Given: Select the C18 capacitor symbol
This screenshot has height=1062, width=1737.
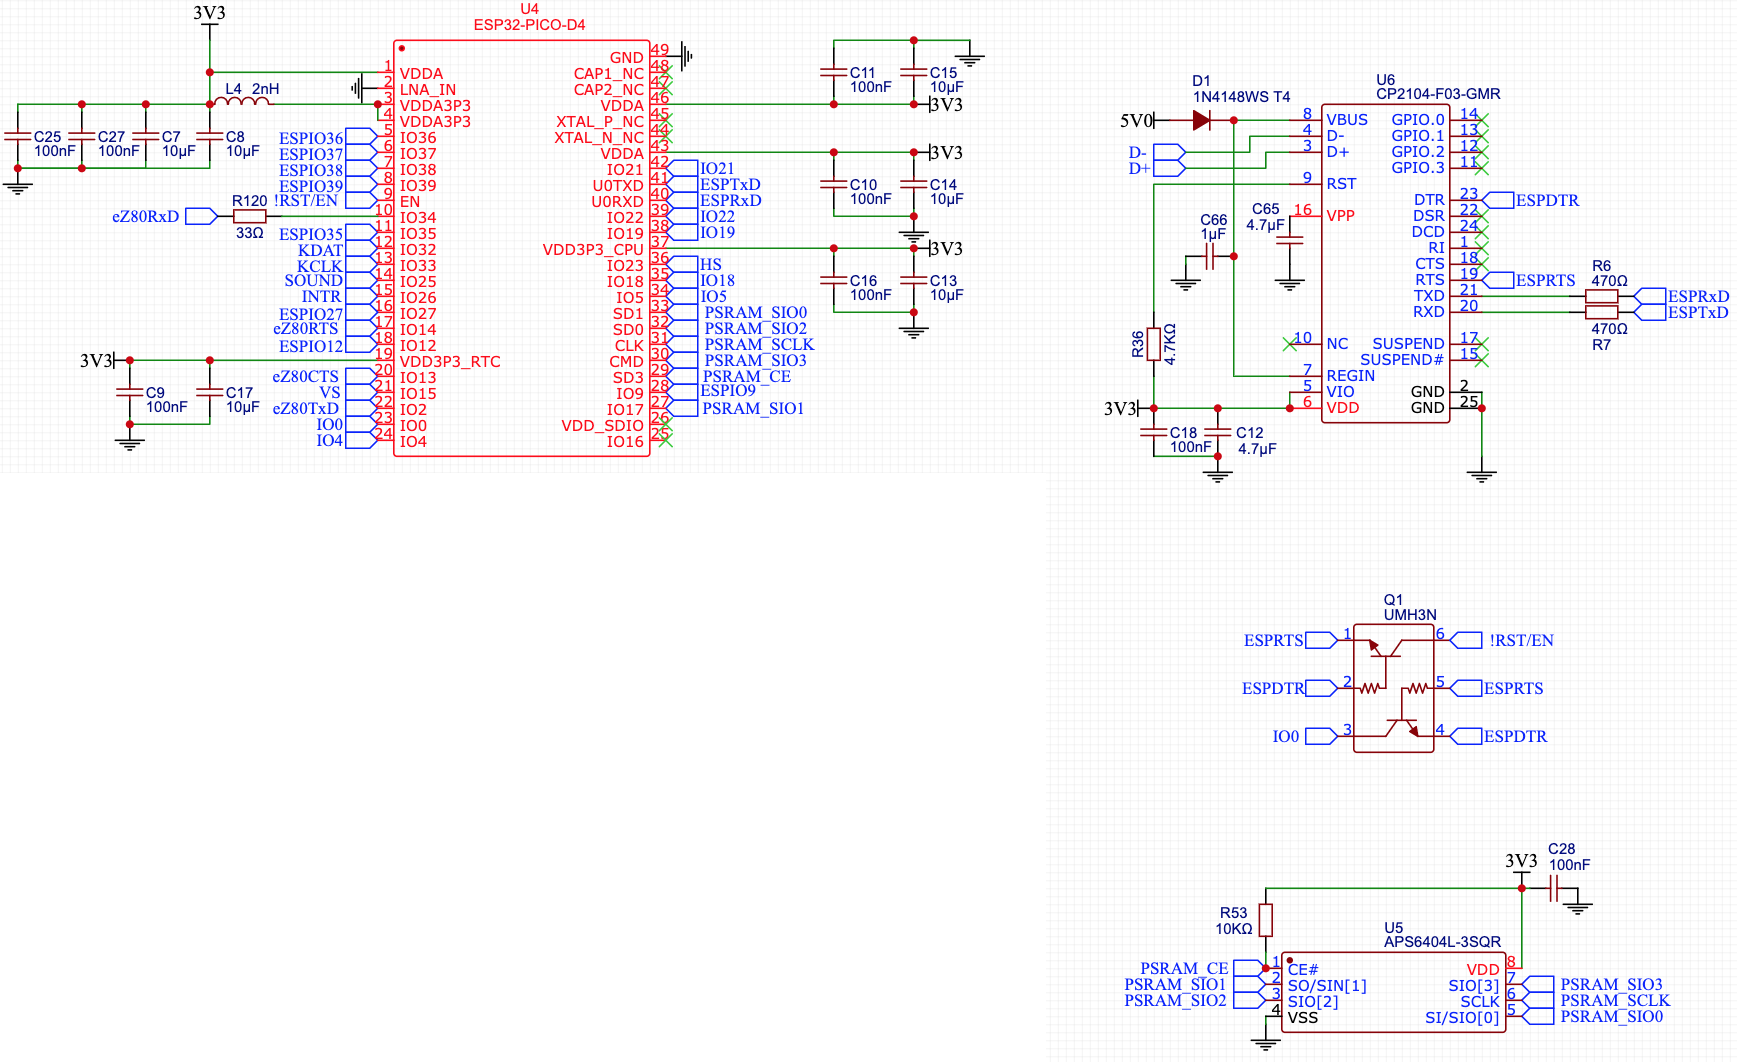Looking at the screenshot, I should click(x=1154, y=432).
